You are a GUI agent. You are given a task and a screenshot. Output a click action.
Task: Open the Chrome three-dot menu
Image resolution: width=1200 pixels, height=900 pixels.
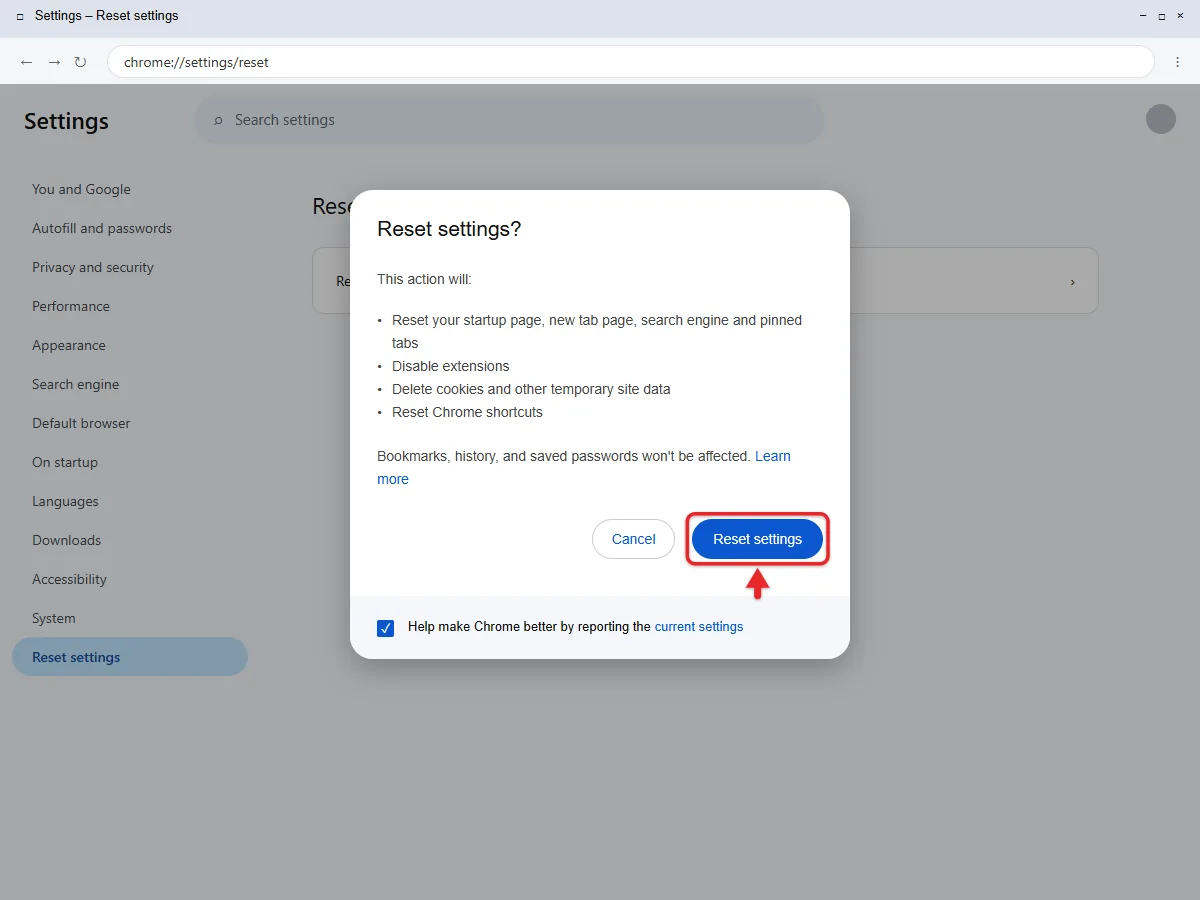click(1177, 62)
